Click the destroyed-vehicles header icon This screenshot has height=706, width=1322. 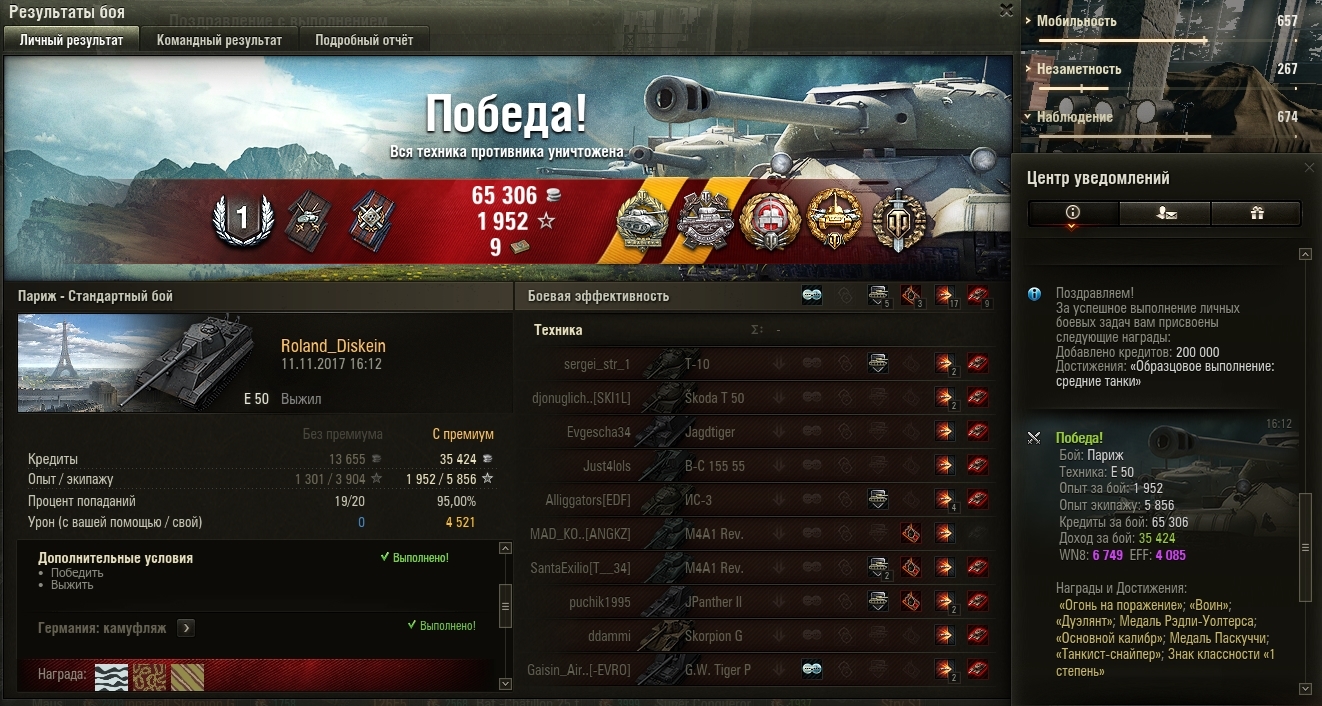(x=978, y=296)
